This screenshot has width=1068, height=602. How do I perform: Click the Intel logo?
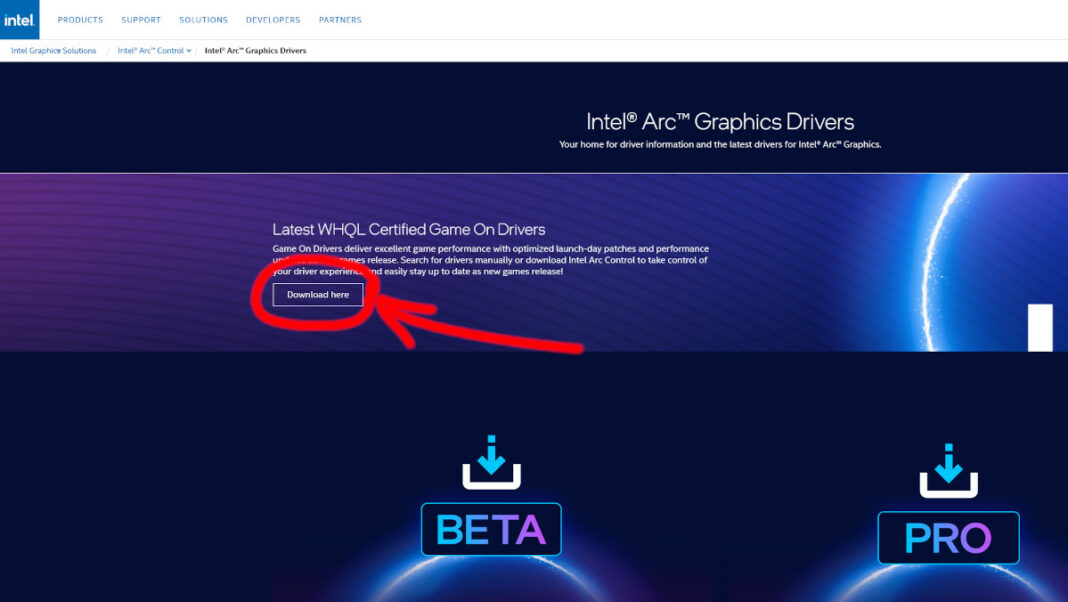[x=19, y=19]
